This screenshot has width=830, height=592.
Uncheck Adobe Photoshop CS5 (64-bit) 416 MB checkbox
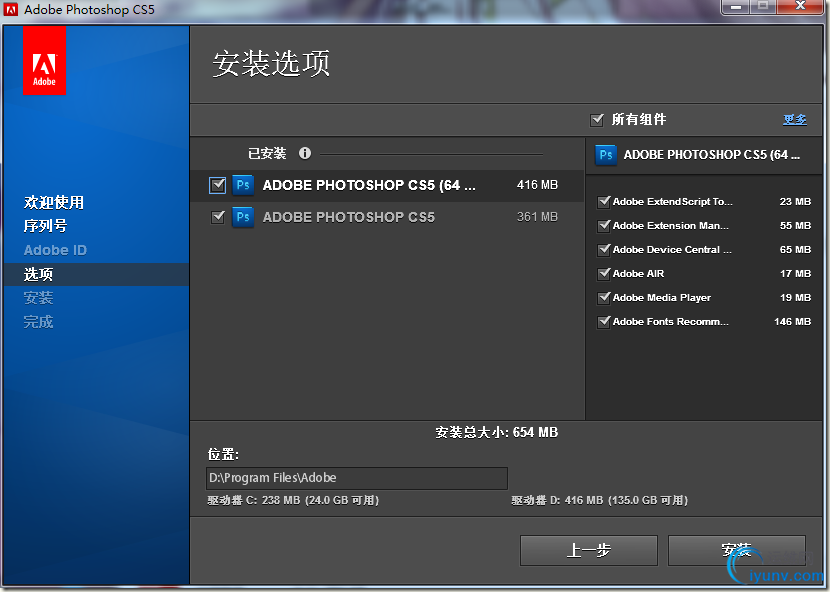[x=218, y=185]
